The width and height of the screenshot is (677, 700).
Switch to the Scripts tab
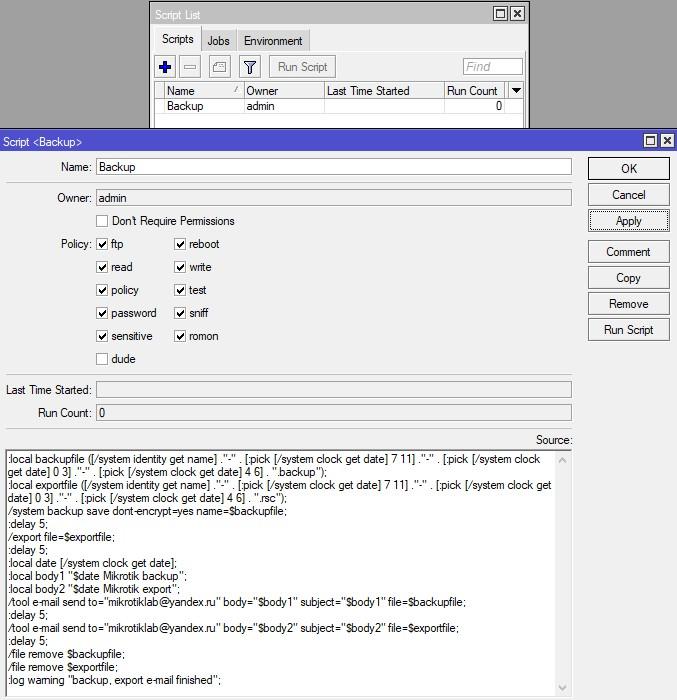coord(178,39)
